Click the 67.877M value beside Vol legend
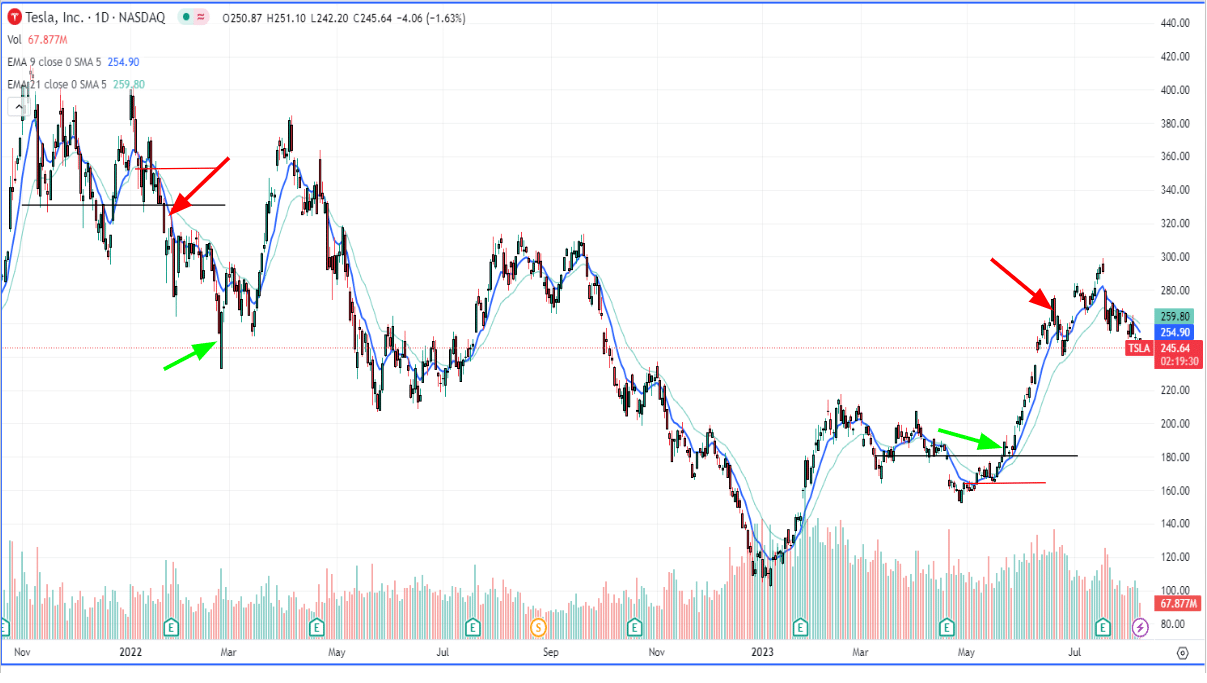Screen dimensions: 1207x683 pos(49,40)
